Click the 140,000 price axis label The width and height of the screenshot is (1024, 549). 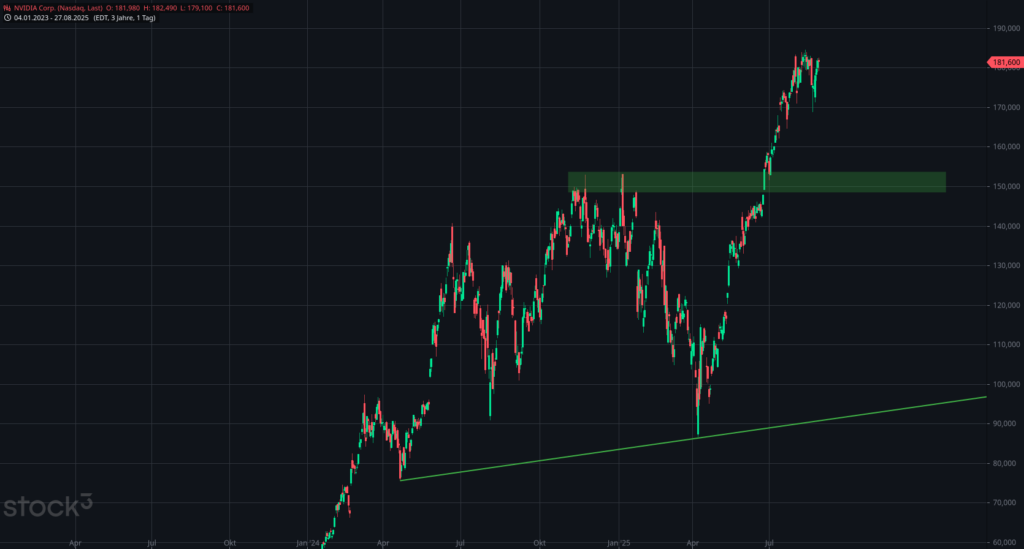click(1006, 226)
